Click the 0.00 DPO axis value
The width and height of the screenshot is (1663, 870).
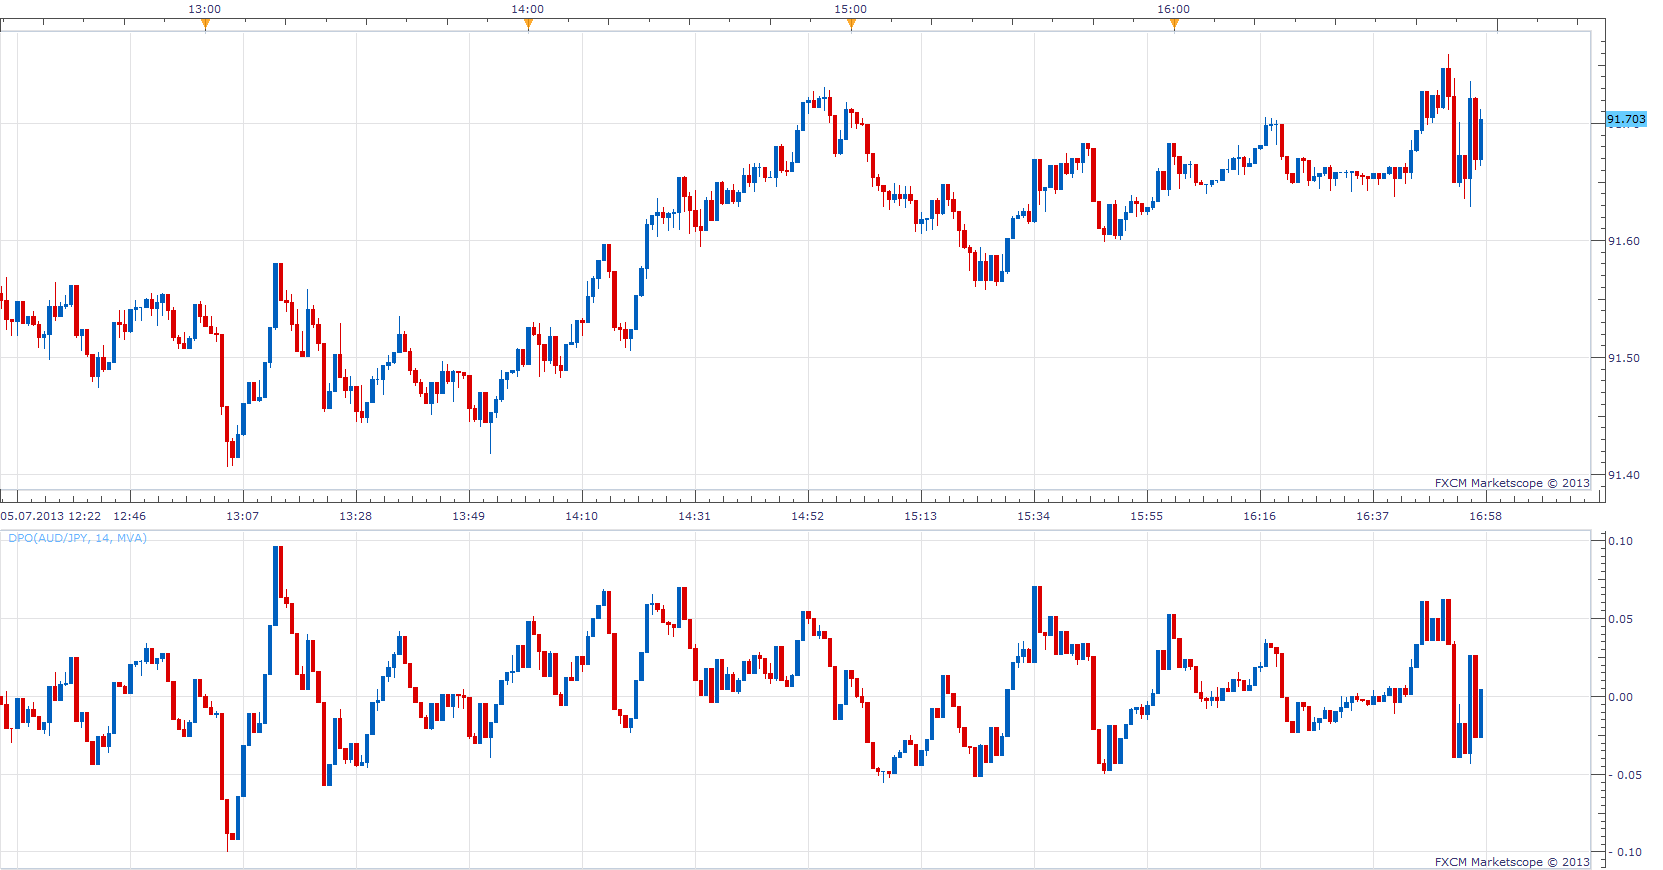(x=1620, y=697)
